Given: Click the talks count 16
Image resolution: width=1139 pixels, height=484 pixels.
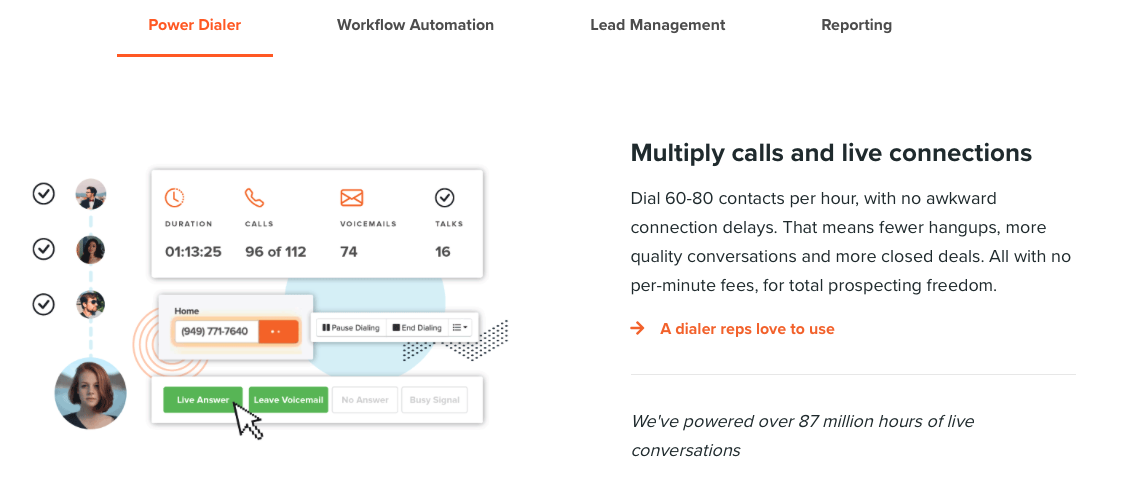Looking at the screenshot, I should coord(442,252).
